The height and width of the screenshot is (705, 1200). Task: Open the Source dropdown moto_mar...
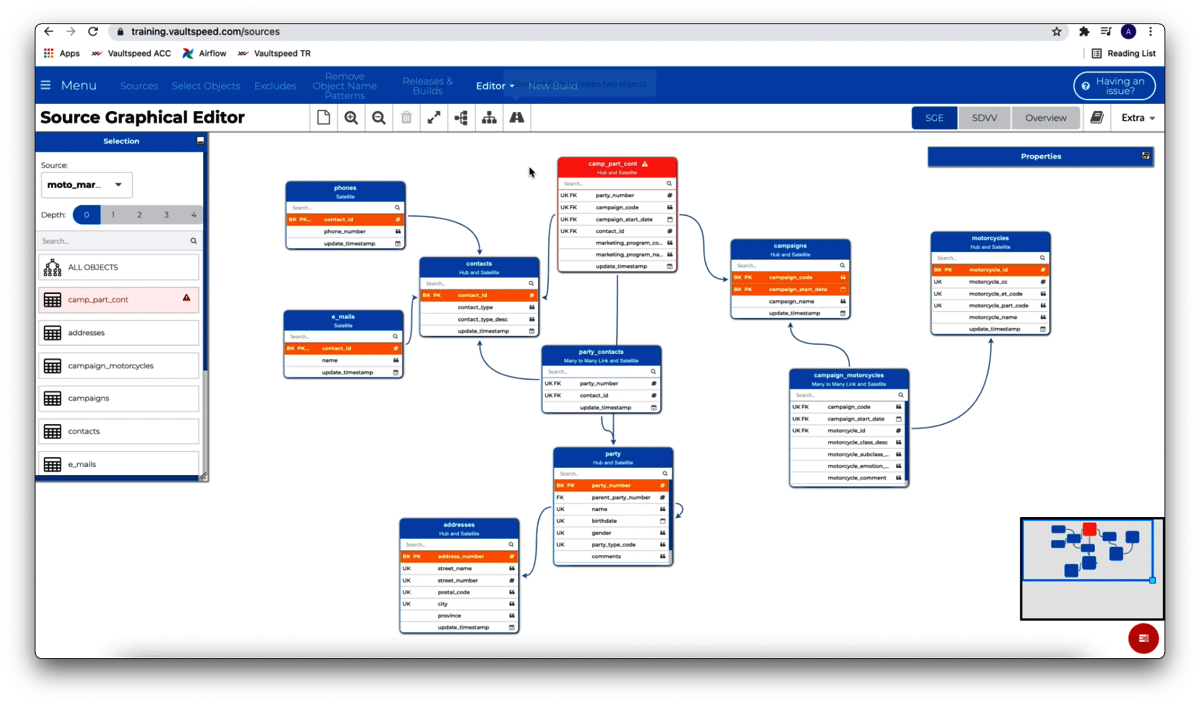pos(86,185)
